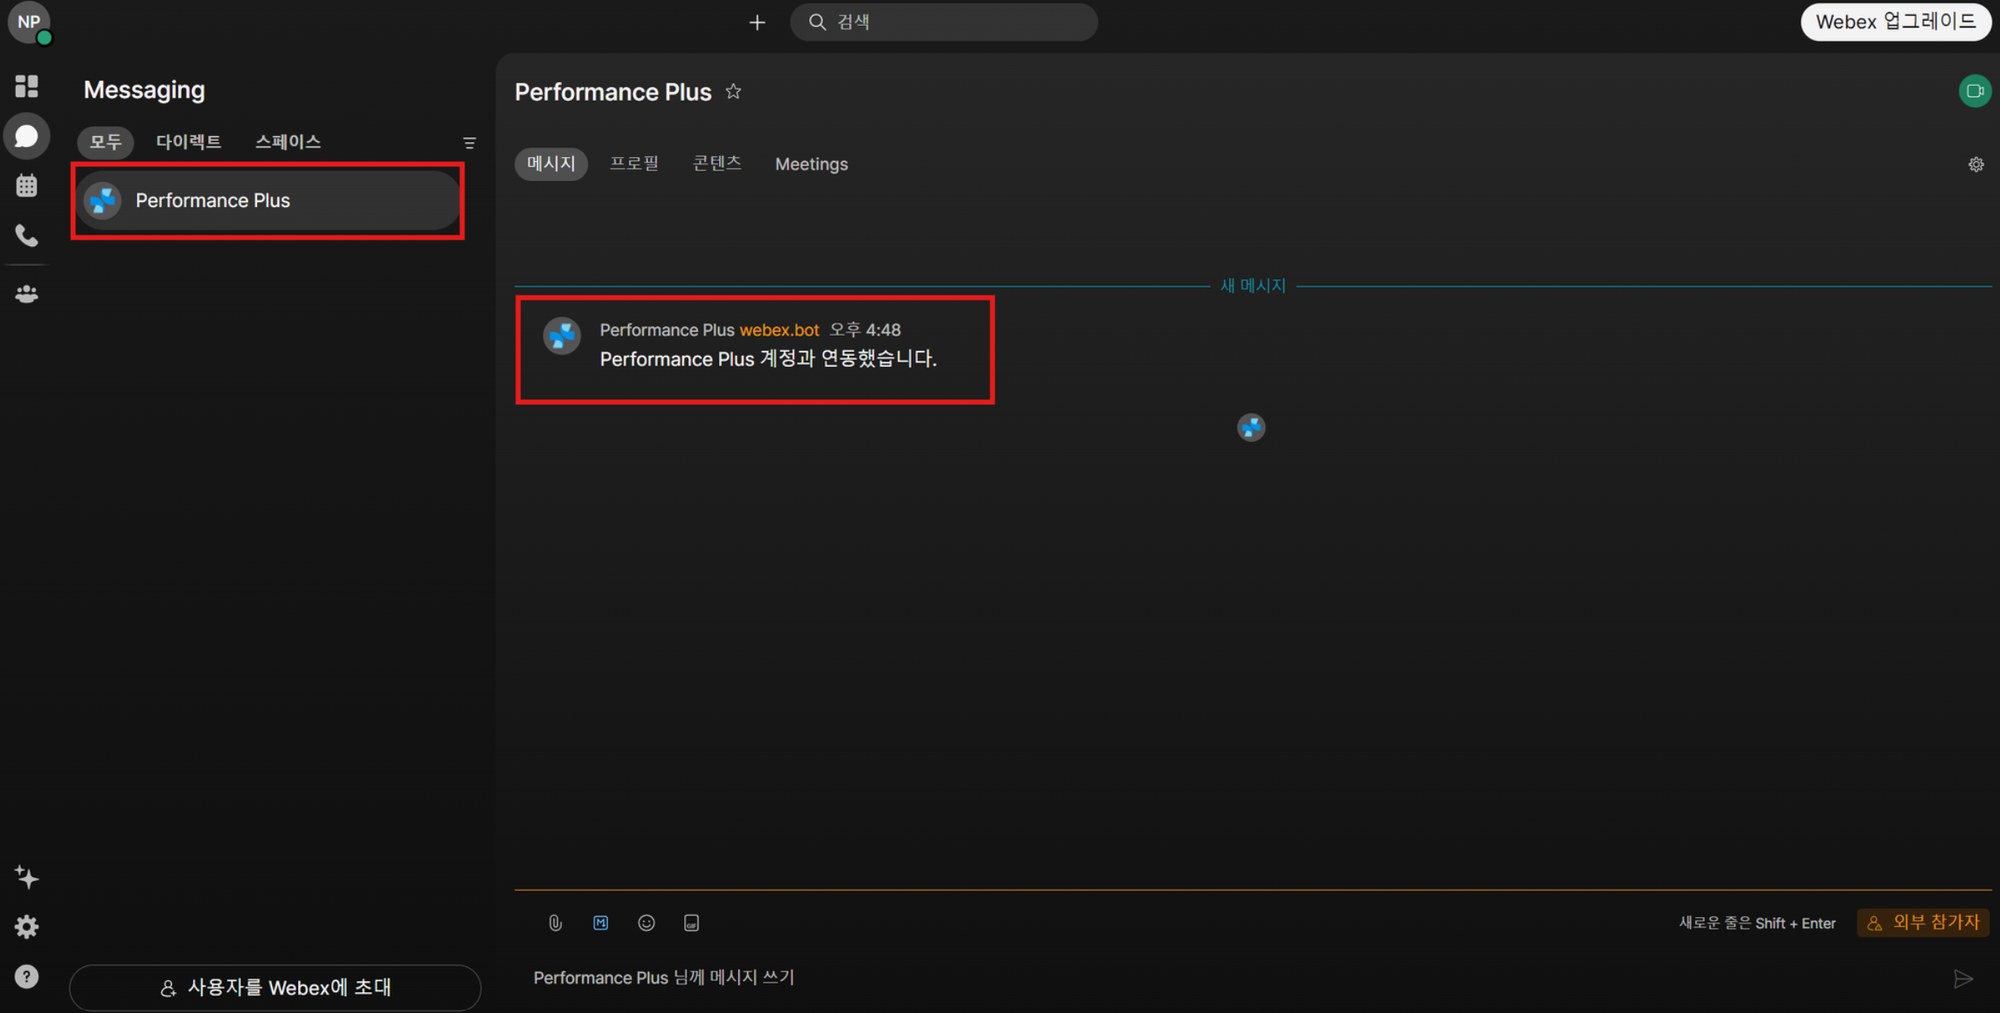
Task: Click the 외부 참가자 badge
Action: coord(1923,922)
